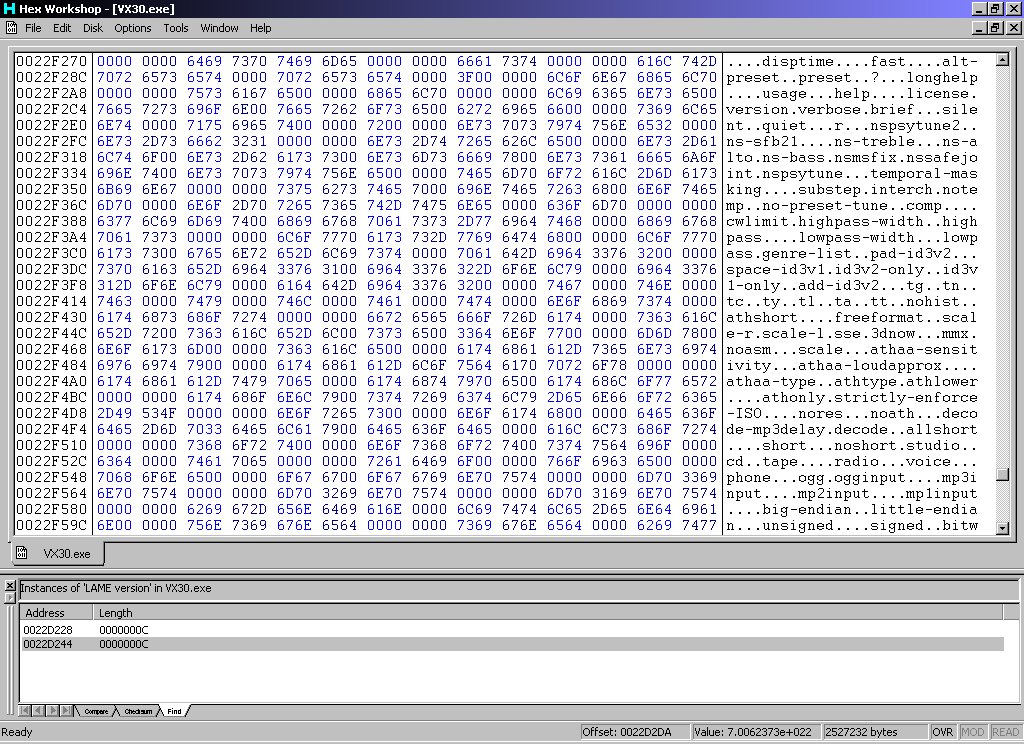Click offset label 0022F270
Image resolution: width=1024 pixels, height=744 pixels.
point(51,61)
